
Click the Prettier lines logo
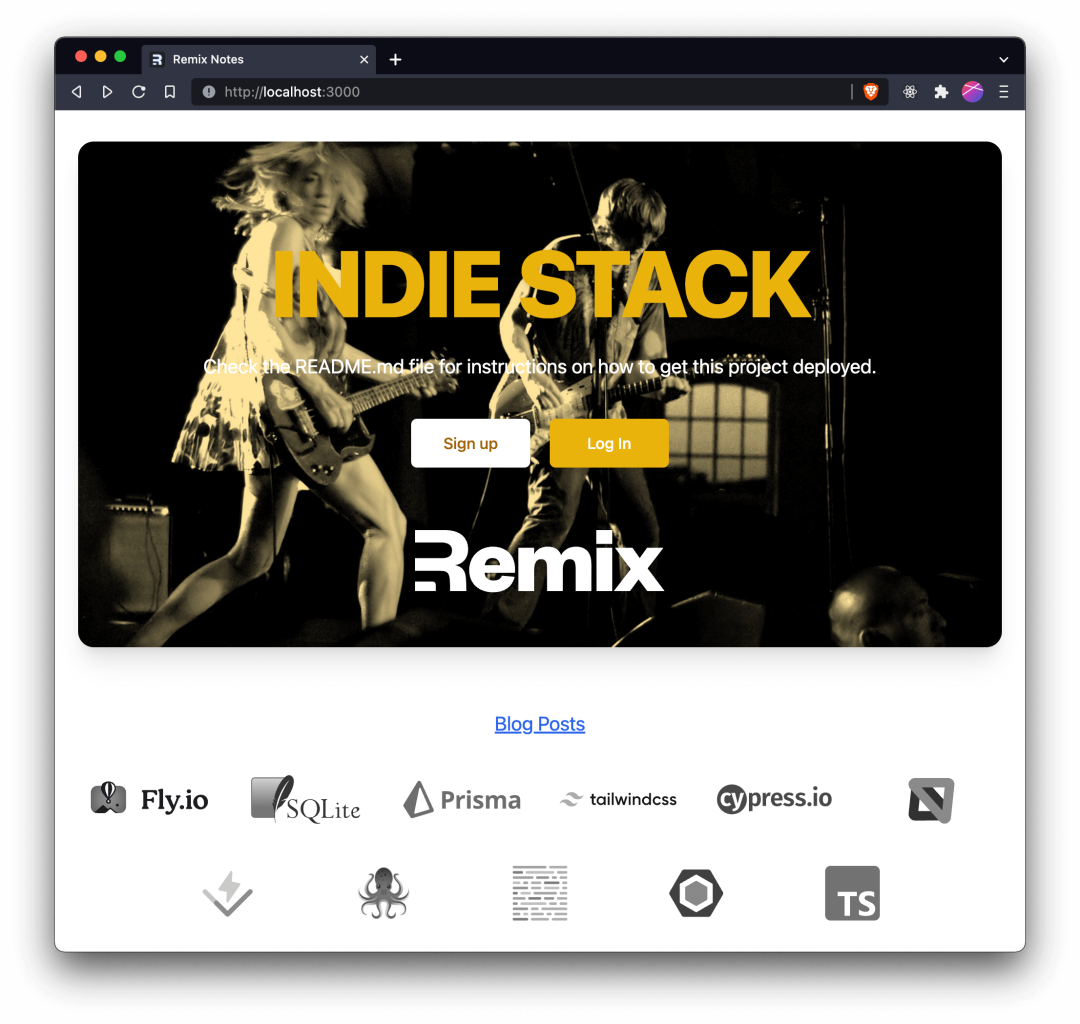[540, 893]
